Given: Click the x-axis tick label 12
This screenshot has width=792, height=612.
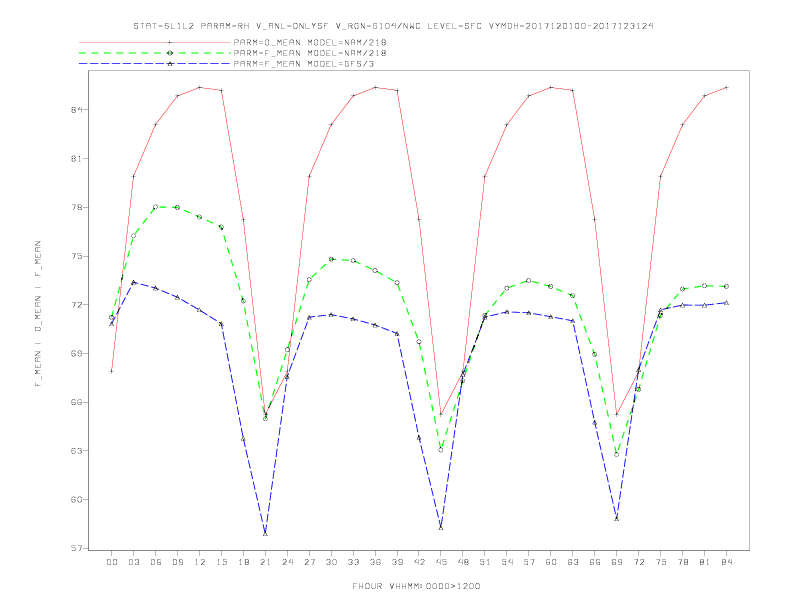Looking at the screenshot, I should click(x=200, y=562).
